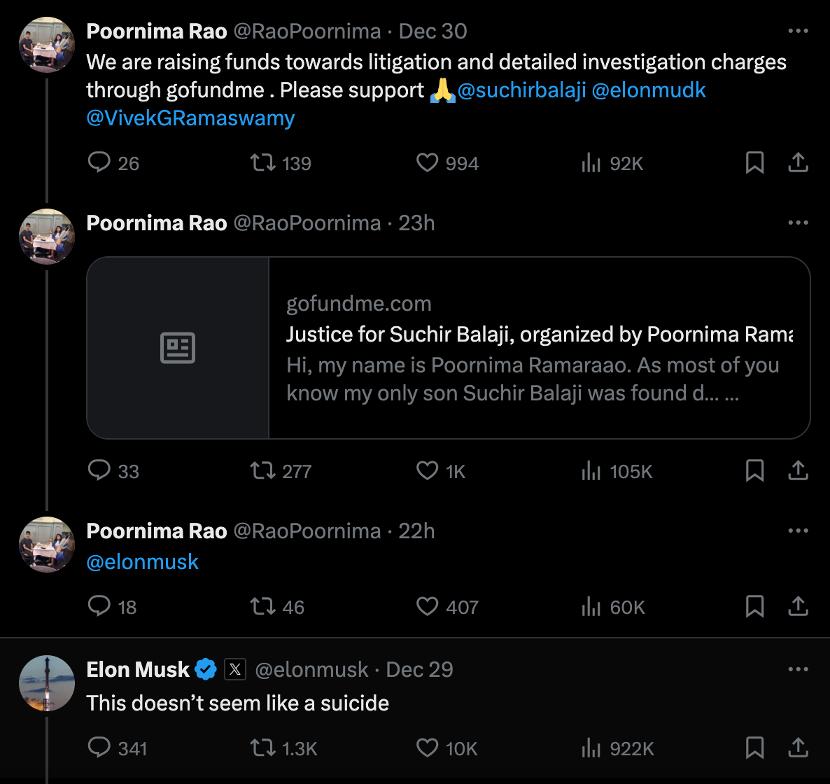Reply to the gofundme fundraising tweet

[100, 162]
